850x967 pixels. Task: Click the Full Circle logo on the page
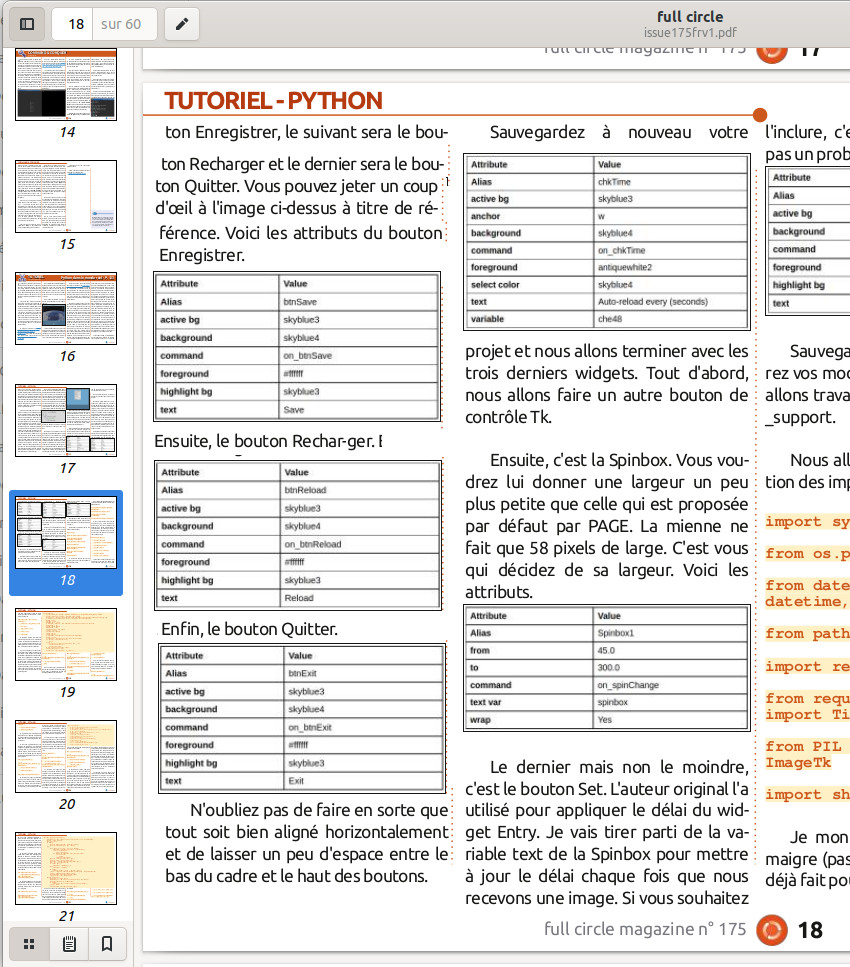click(772, 930)
